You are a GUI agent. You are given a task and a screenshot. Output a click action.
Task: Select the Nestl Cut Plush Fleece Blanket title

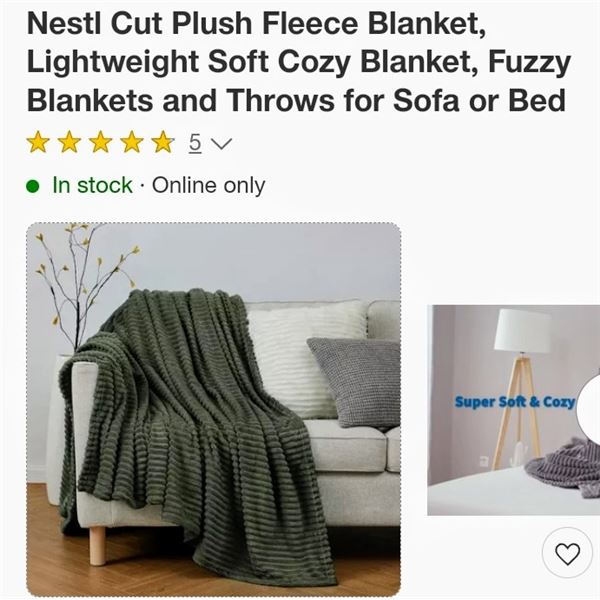(x=298, y=62)
